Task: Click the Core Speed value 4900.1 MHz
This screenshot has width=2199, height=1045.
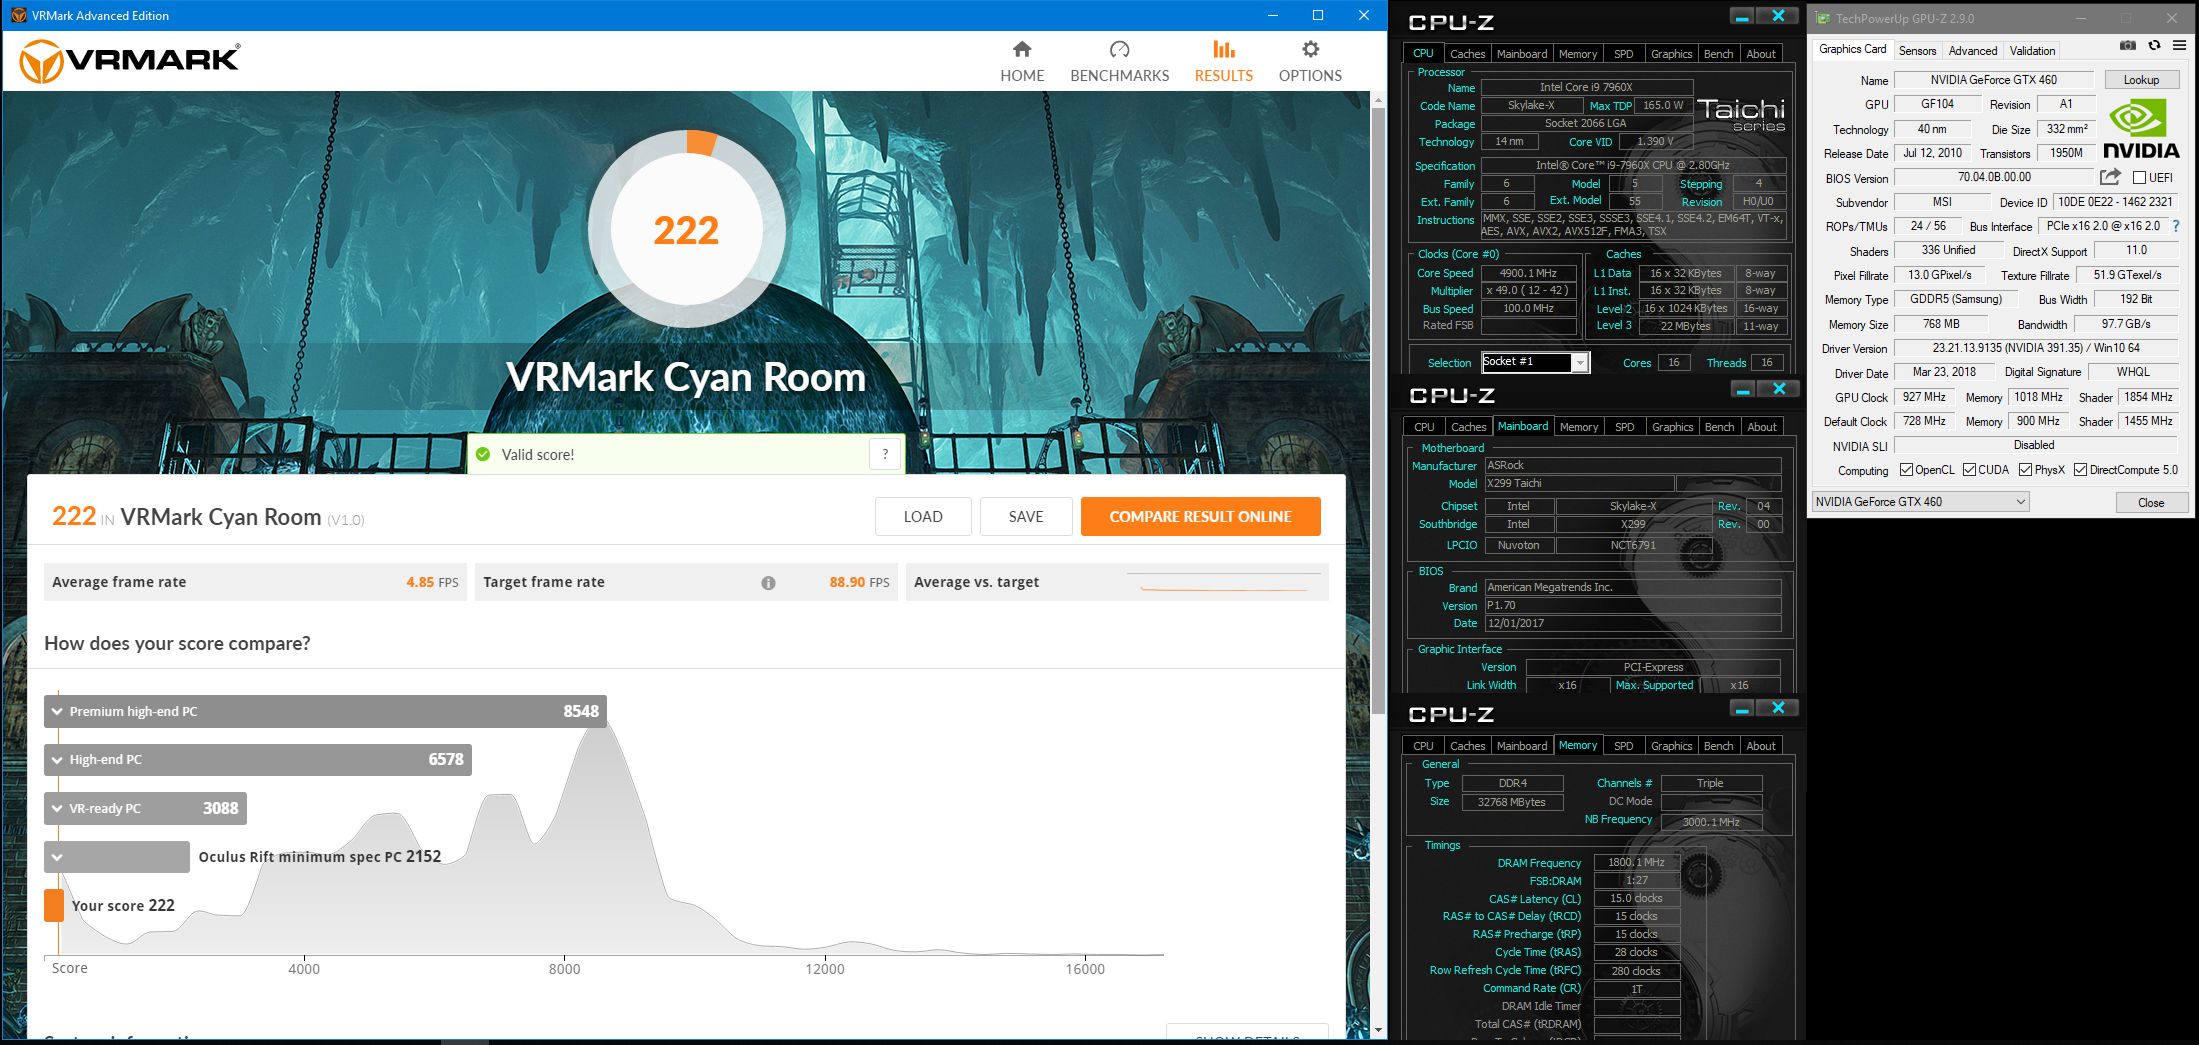Action: 1528,273
